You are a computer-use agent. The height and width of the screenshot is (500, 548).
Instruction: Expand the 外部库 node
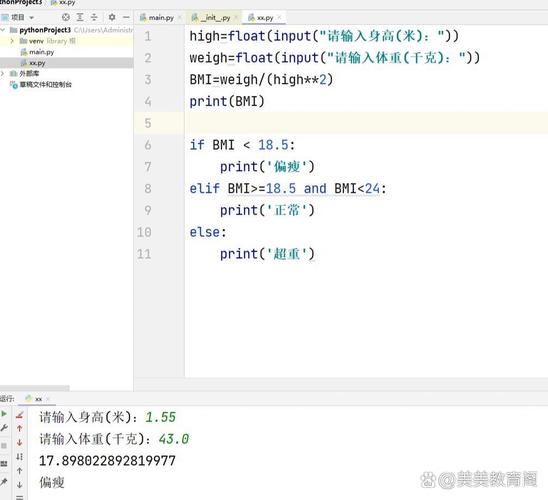(x=3, y=73)
